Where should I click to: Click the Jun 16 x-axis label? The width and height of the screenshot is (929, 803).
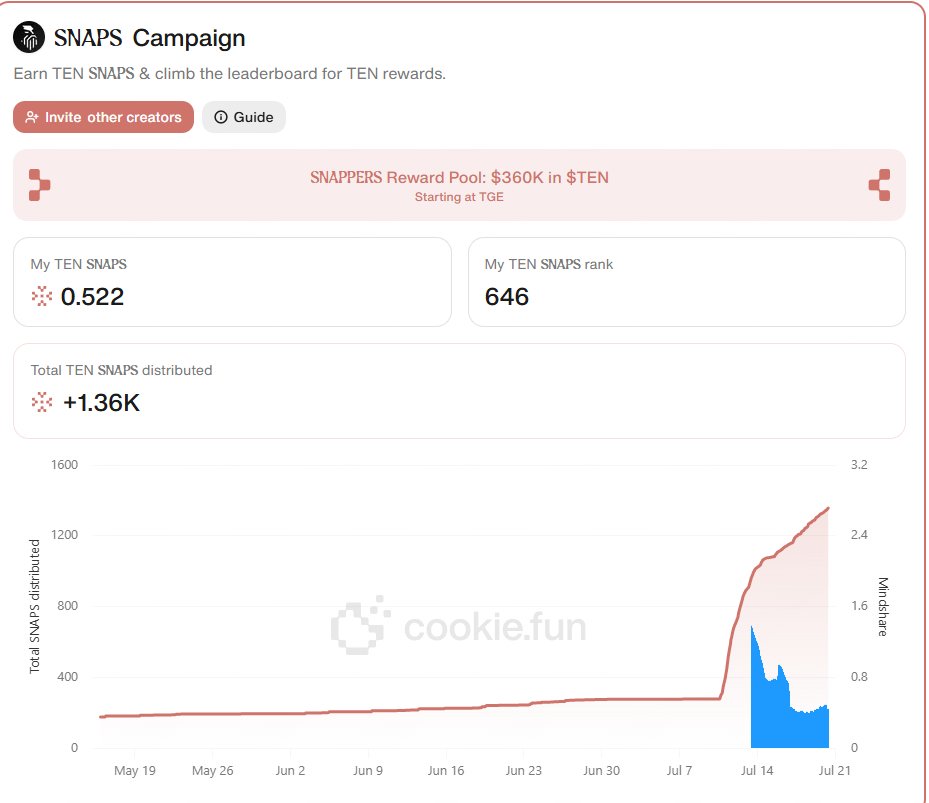tap(446, 770)
